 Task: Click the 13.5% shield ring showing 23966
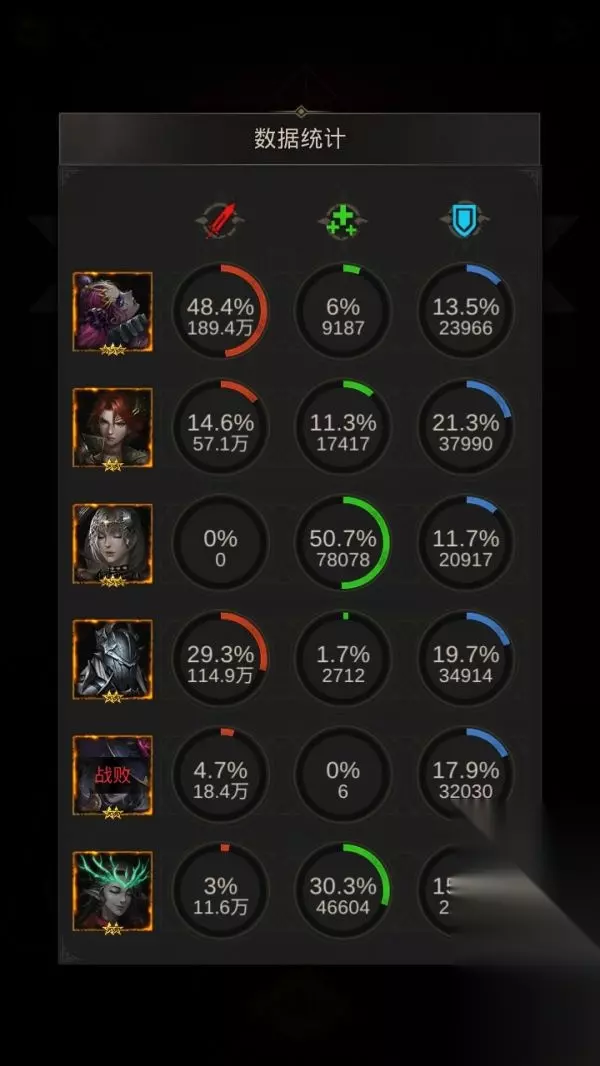point(465,311)
